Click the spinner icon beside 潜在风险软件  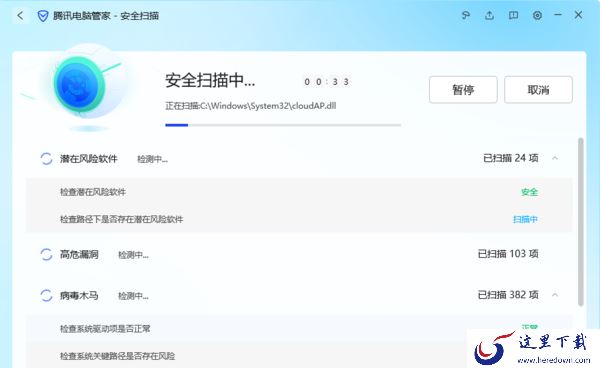pos(46,158)
